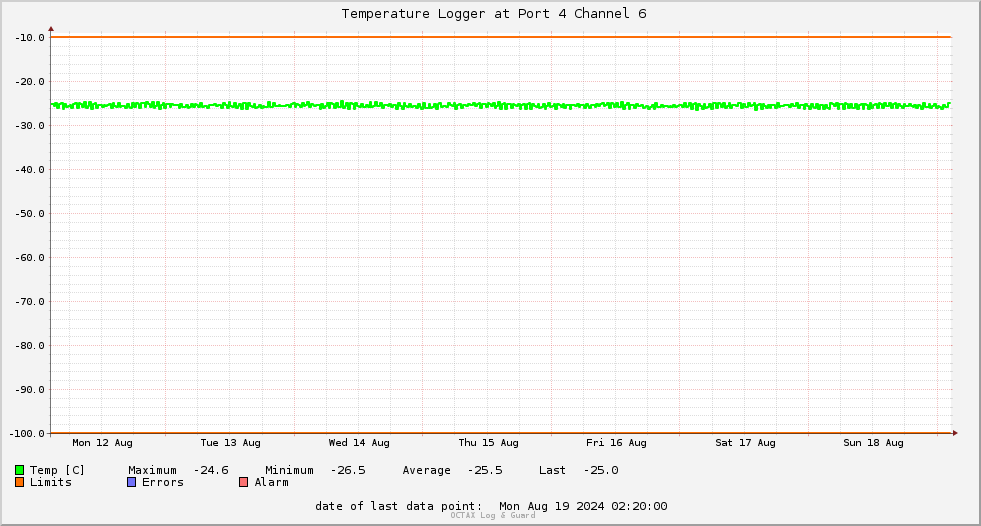The width and height of the screenshot is (981, 526).
Task: Click the Average value -25.5
Action: click(x=485, y=470)
